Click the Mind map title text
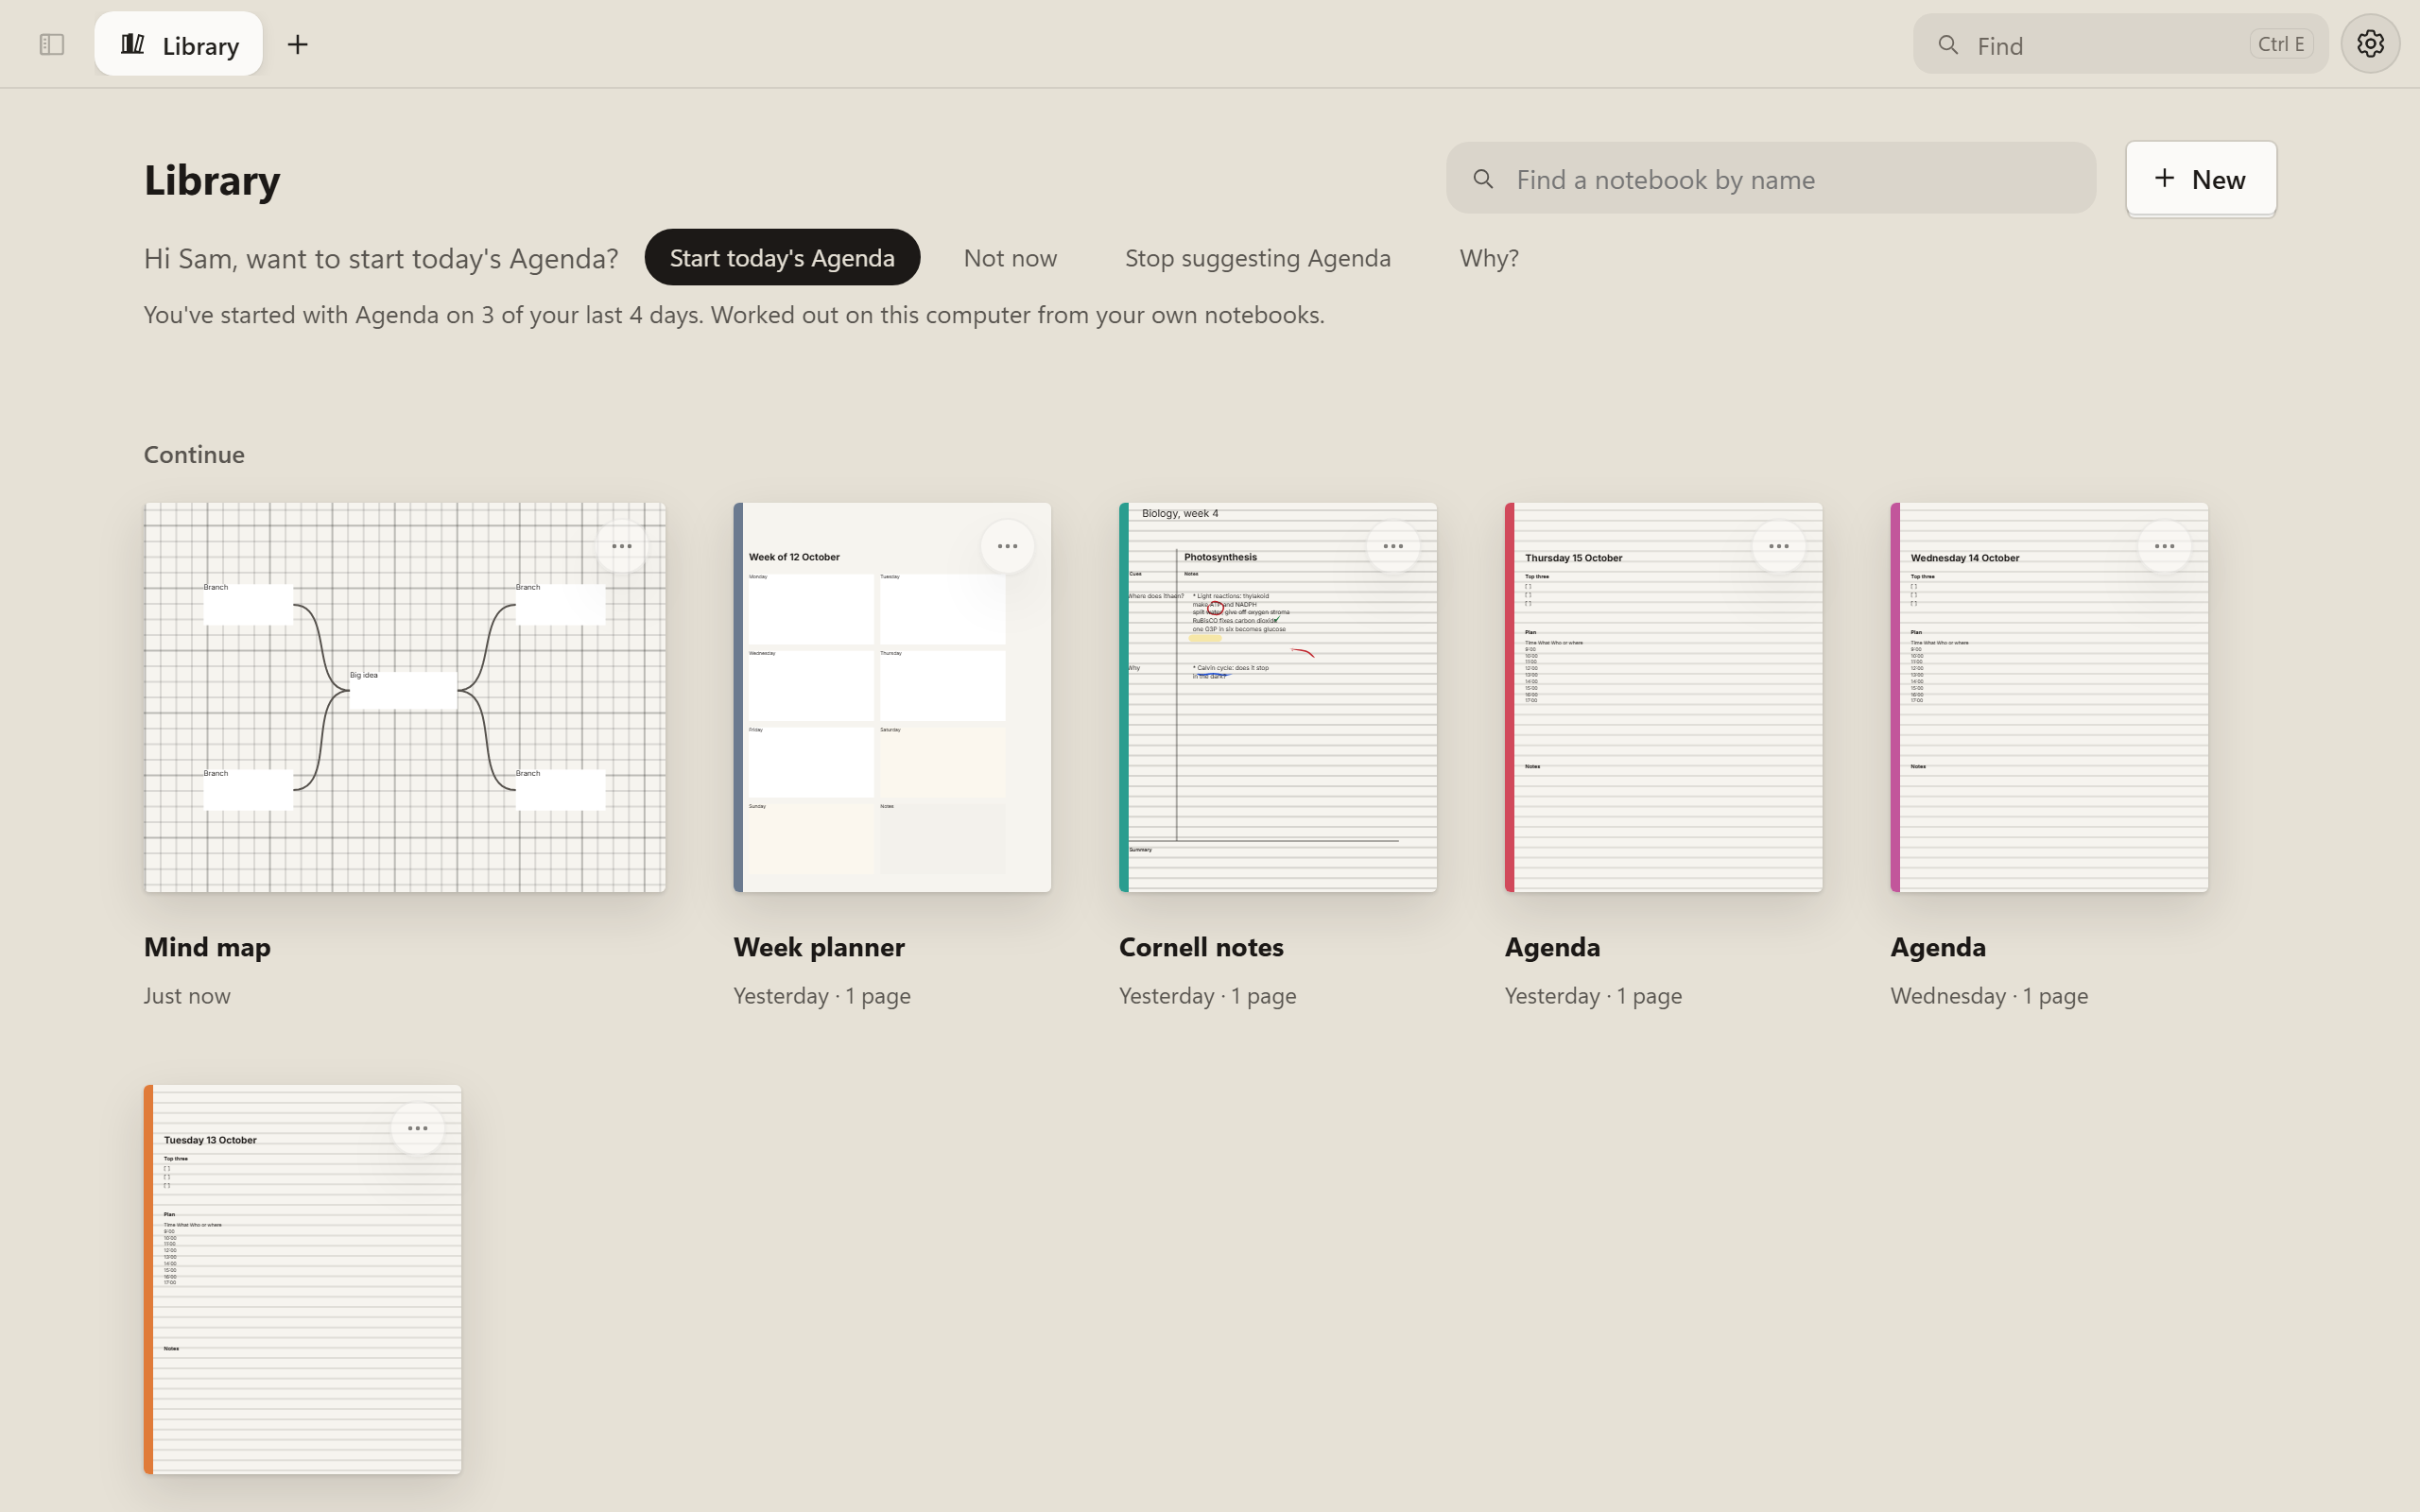Viewport: 2420px width, 1512px height. point(207,947)
